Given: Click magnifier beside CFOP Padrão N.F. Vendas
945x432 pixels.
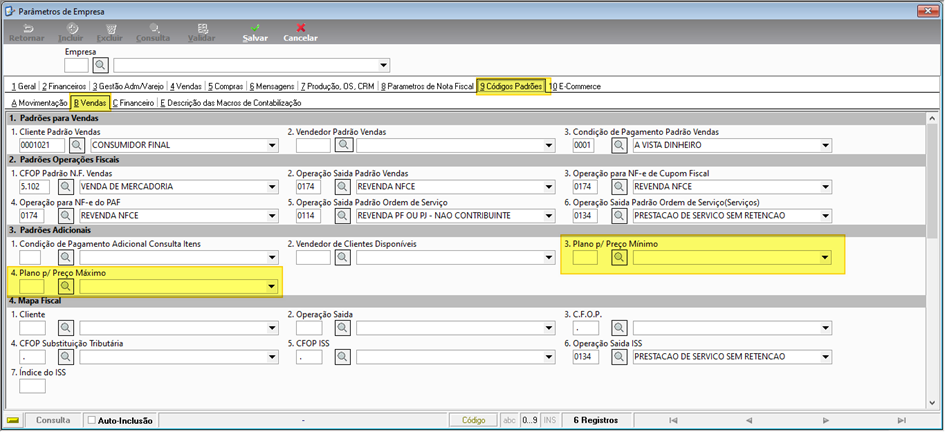Looking at the screenshot, I should (x=65, y=186).
